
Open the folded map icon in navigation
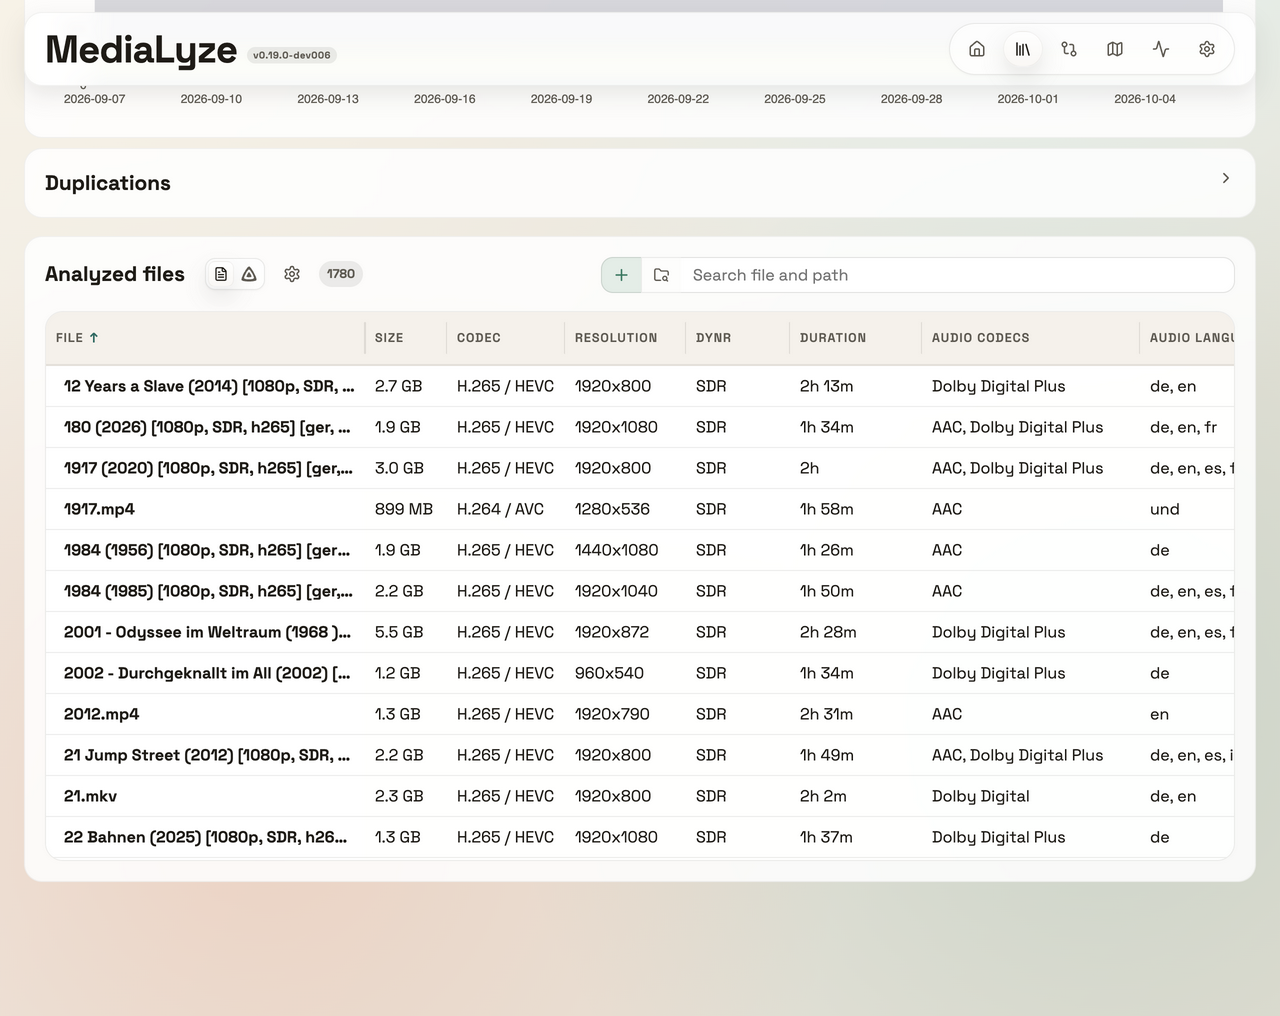click(x=1115, y=49)
